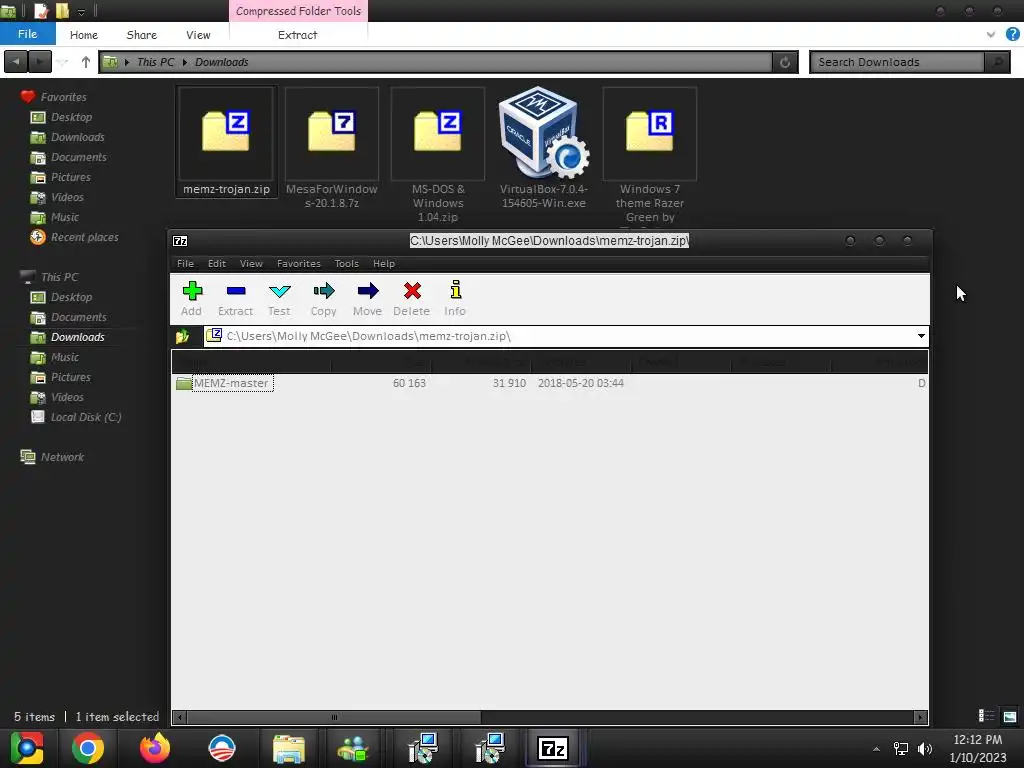Click the 7-Zip horizontal scrollbar thumb
The image size is (1024, 768).
[x=334, y=717]
